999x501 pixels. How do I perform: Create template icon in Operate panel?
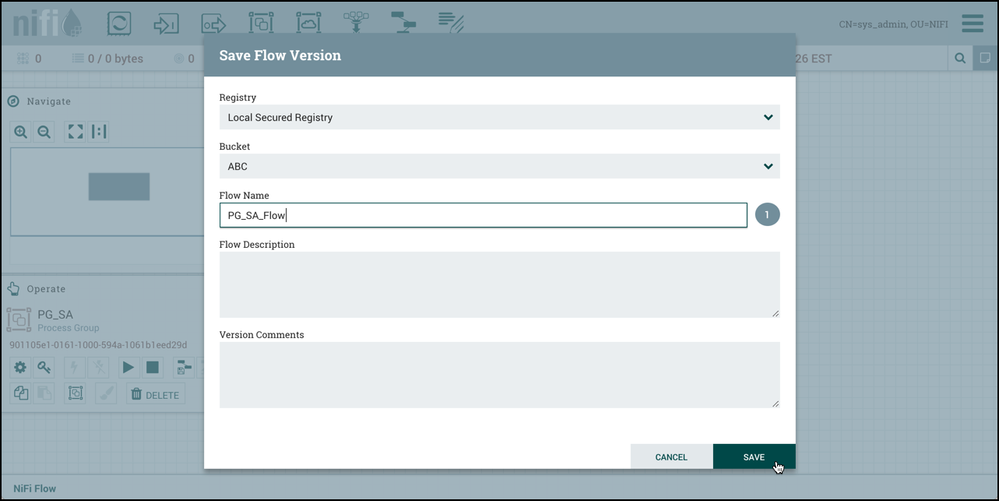tap(183, 367)
